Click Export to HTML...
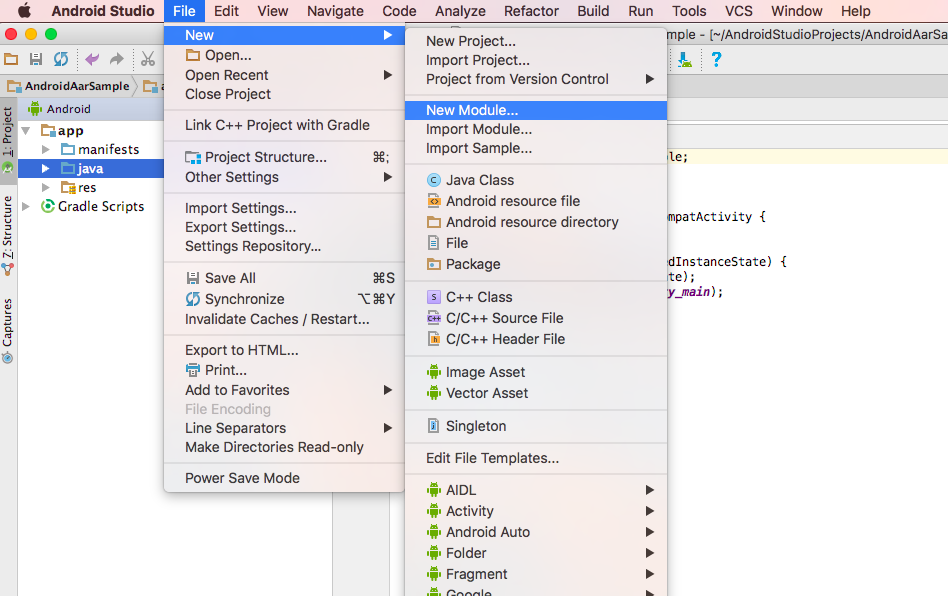The image size is (948, 596). (284, 350)
